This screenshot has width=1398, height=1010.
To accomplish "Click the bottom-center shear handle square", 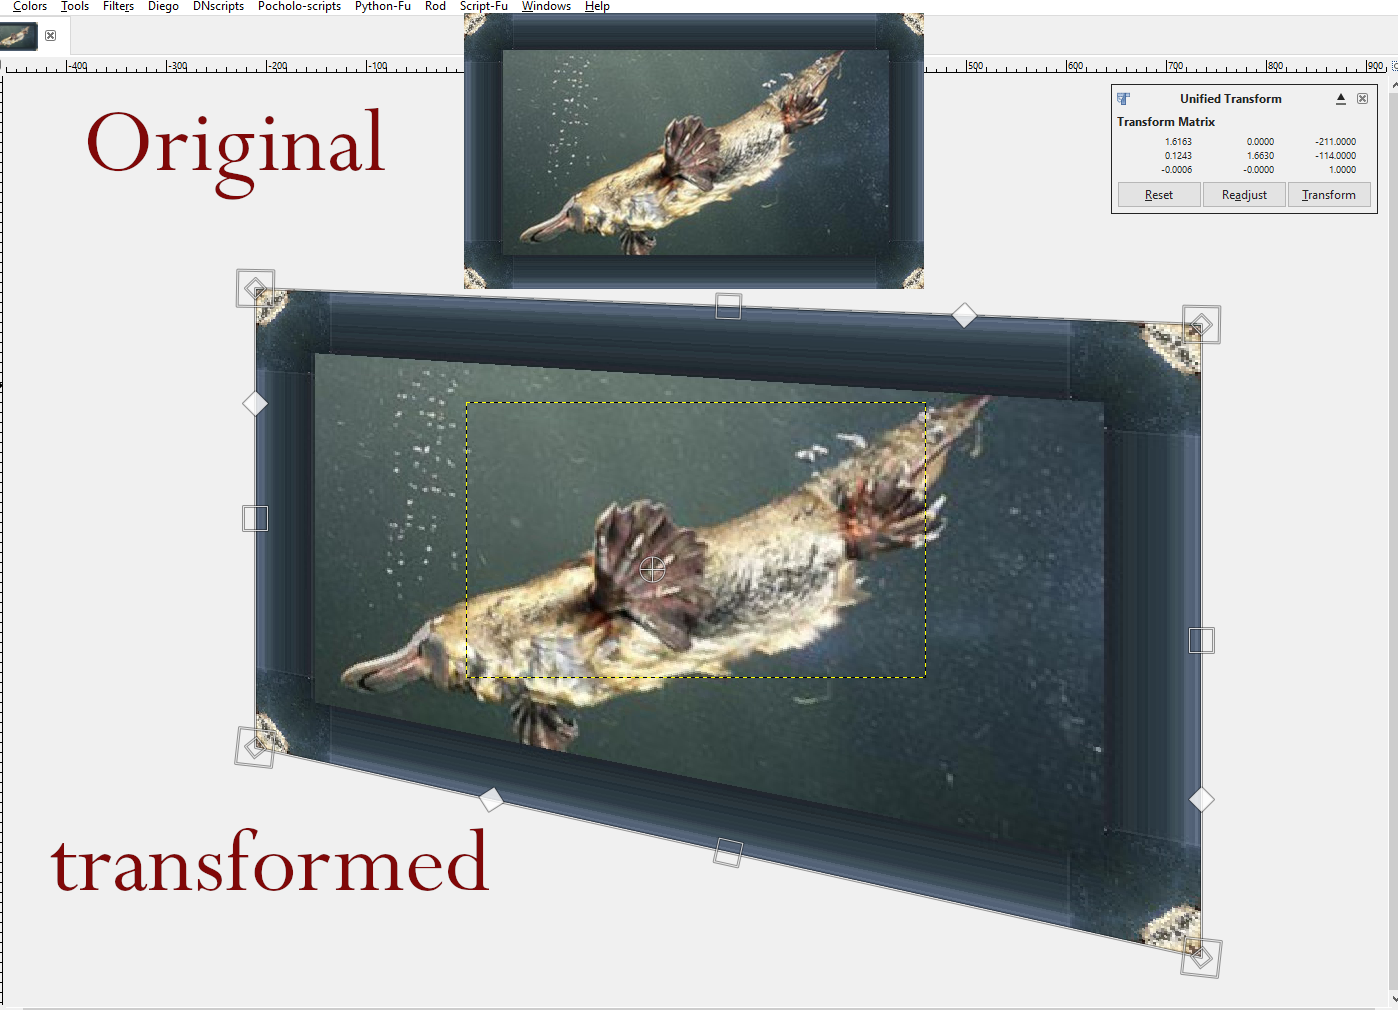I will pos(728,852).
